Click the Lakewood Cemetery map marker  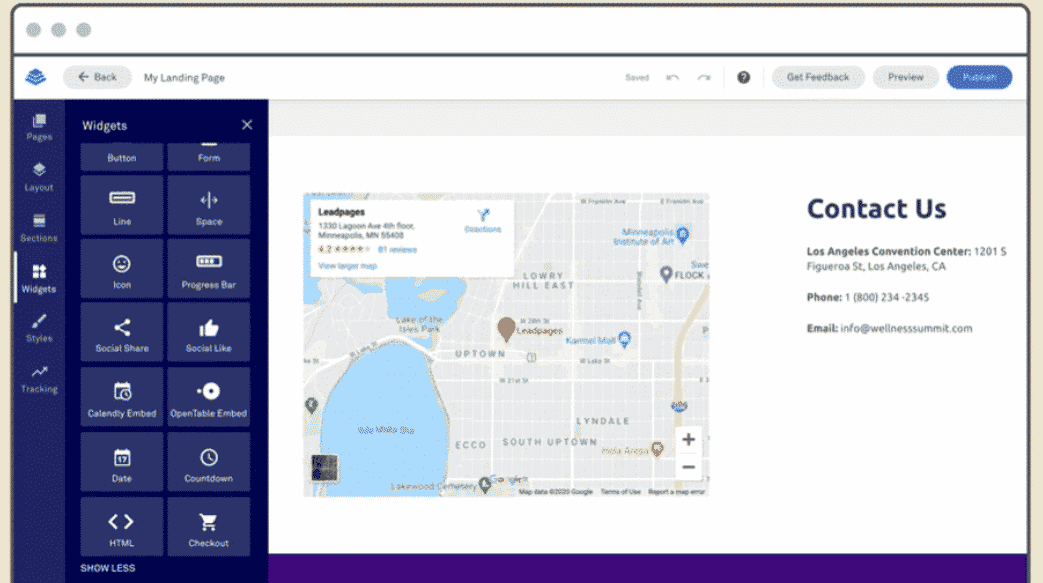pos(485,485)
